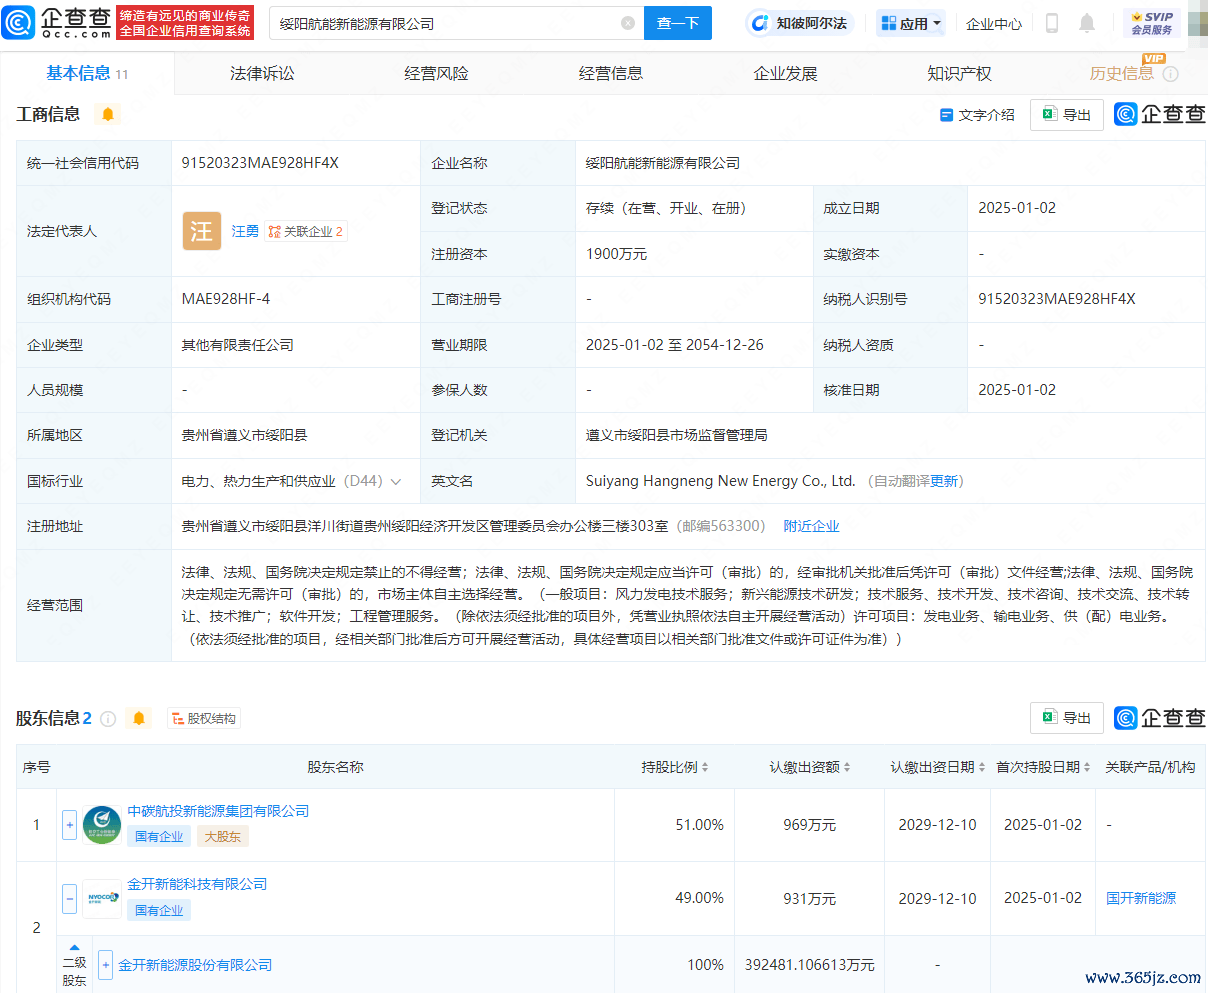Expand 中碳航投新能源集团 shareholder row
Screen dimensions: 1208x993
pyautogui.click(x=70, y=825)
